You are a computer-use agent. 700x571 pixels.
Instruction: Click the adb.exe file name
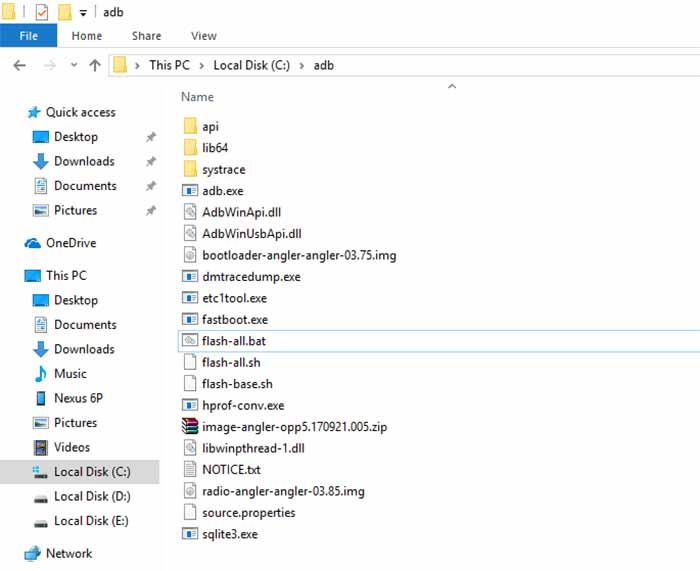point(223,191)
